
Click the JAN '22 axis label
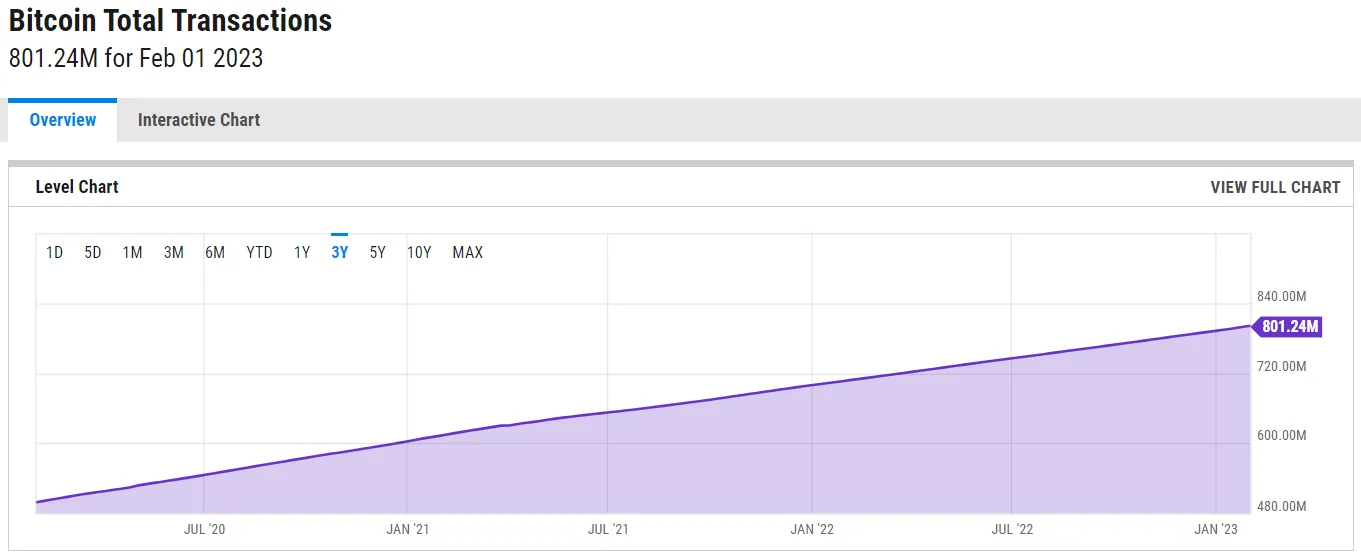[x=812, y=529]
